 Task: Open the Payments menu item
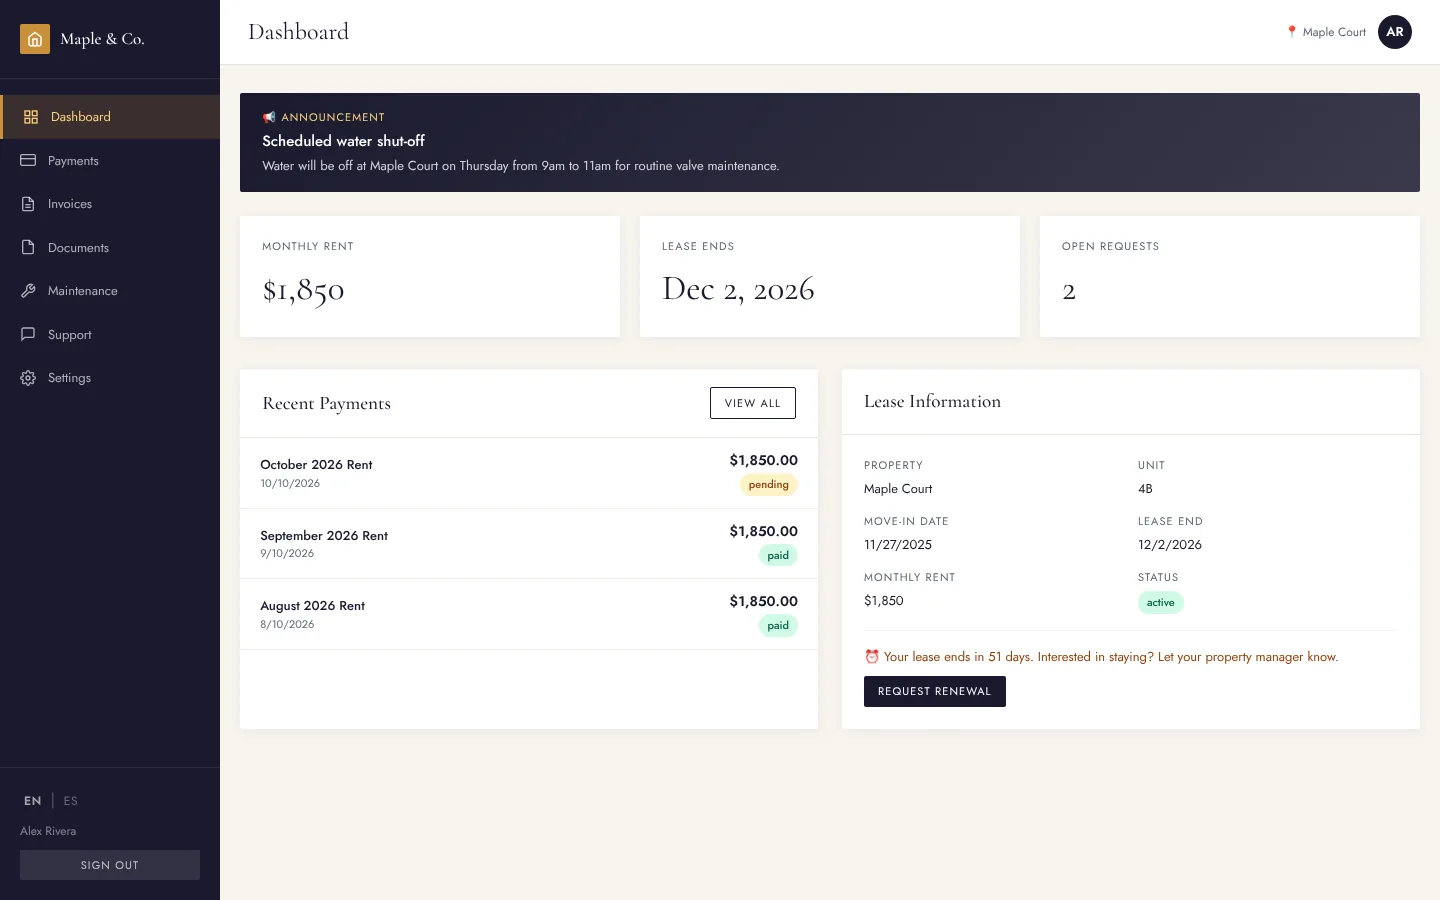tap(110, 160)
